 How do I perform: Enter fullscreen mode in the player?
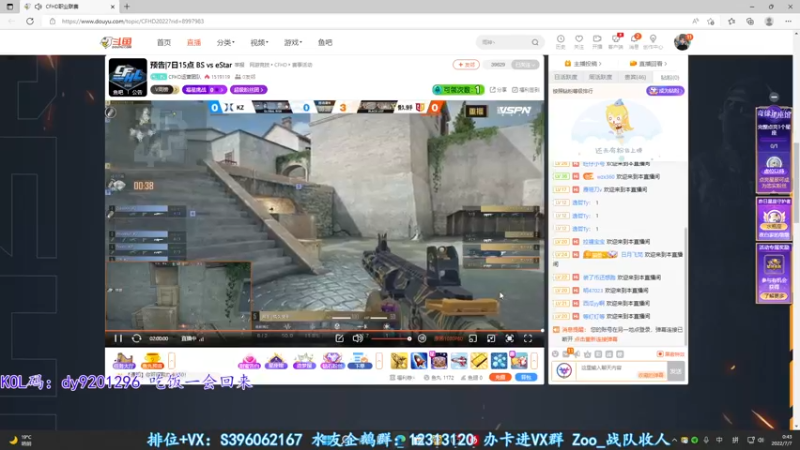click(x=528, y=338)
